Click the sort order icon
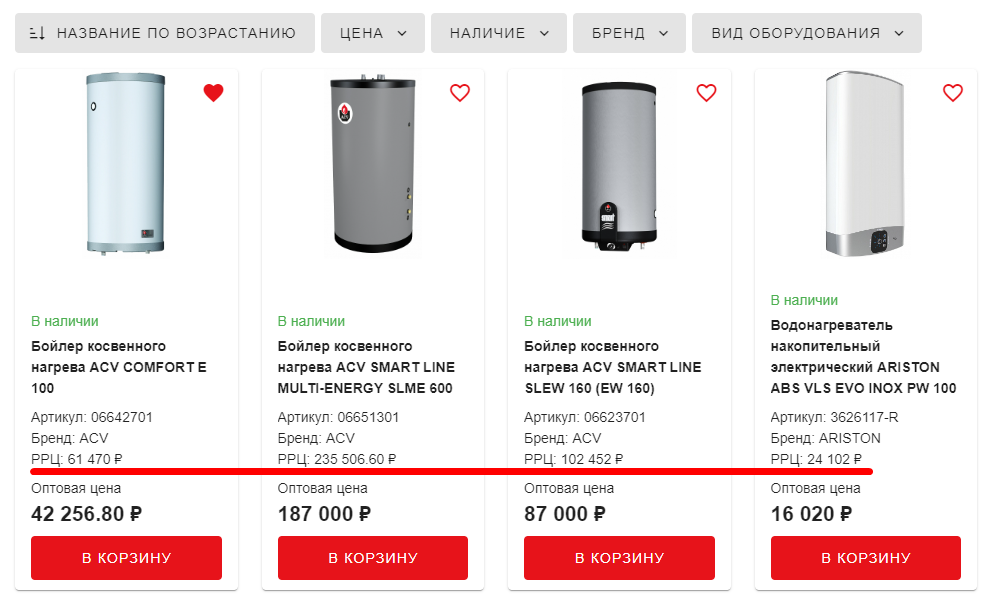This screenshot has width=988, height=602. tap(37, 33)
